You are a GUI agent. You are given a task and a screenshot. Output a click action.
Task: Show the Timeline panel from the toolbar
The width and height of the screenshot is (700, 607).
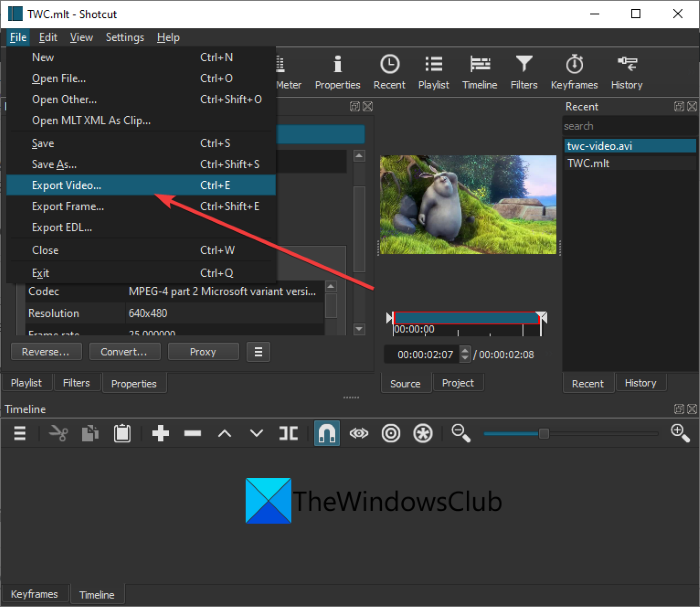479,72
